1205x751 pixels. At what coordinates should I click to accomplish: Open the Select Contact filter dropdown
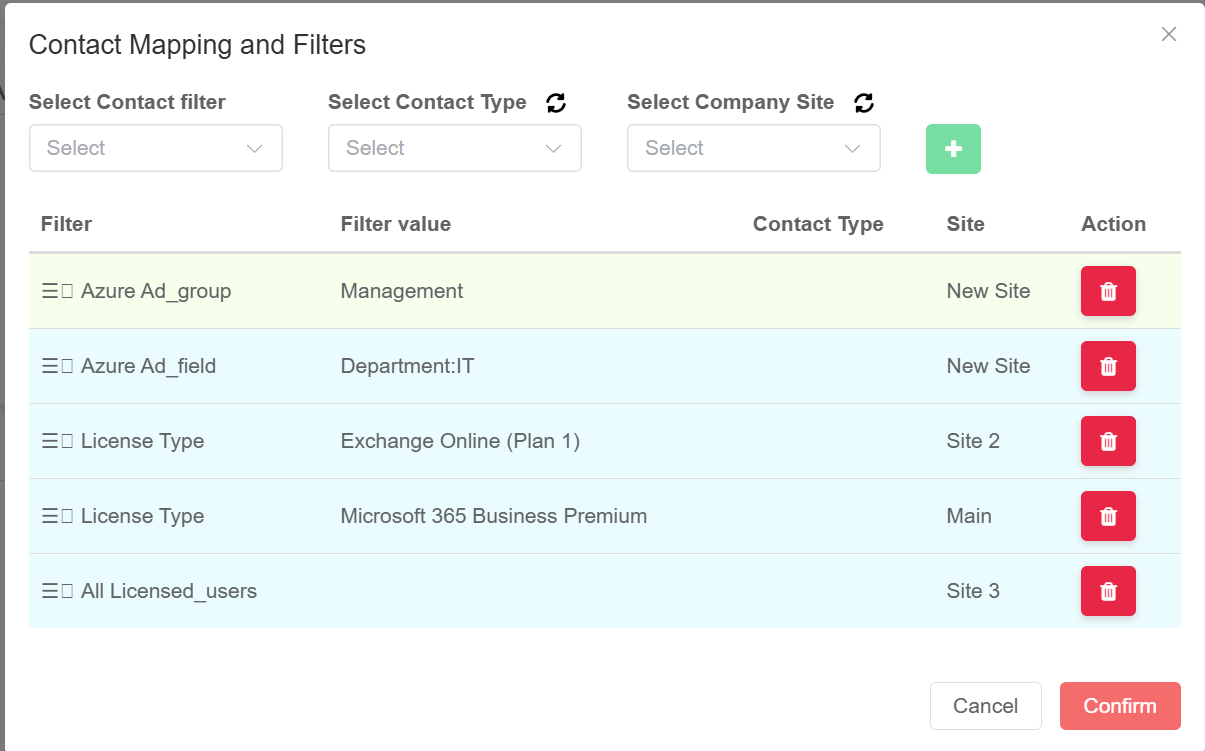tap(156, 148)
